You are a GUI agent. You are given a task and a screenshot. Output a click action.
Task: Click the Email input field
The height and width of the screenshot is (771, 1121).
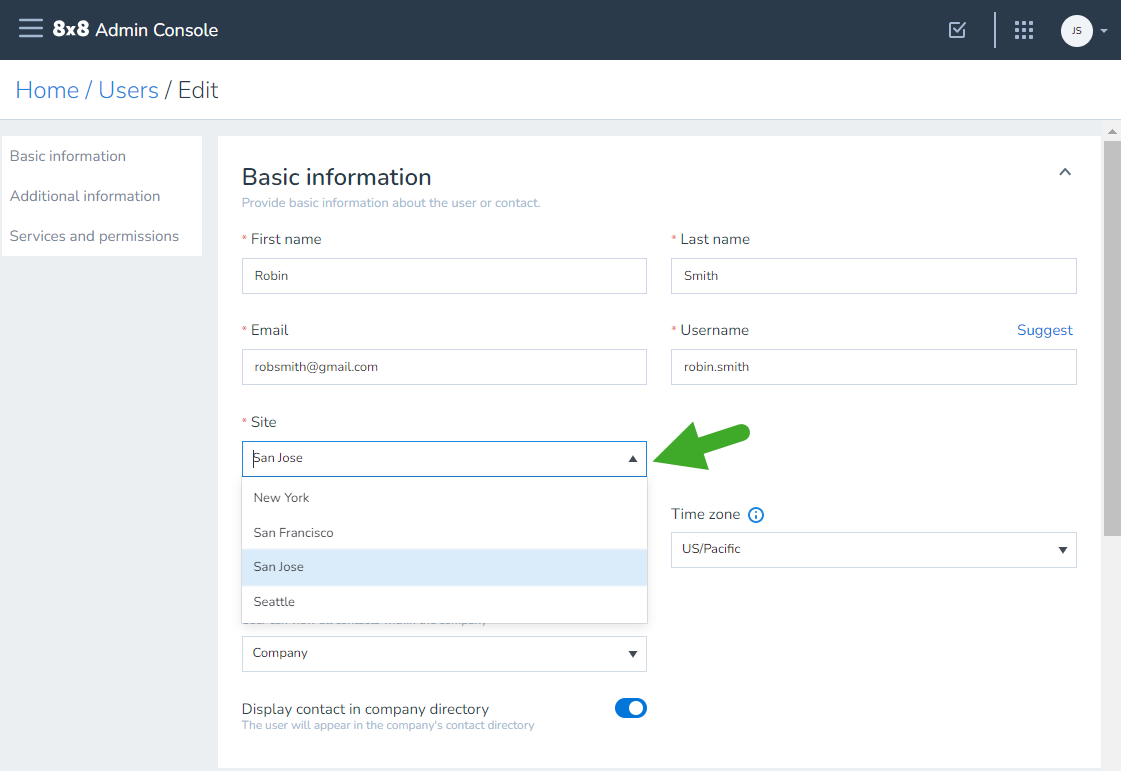[x=444, y=367]
